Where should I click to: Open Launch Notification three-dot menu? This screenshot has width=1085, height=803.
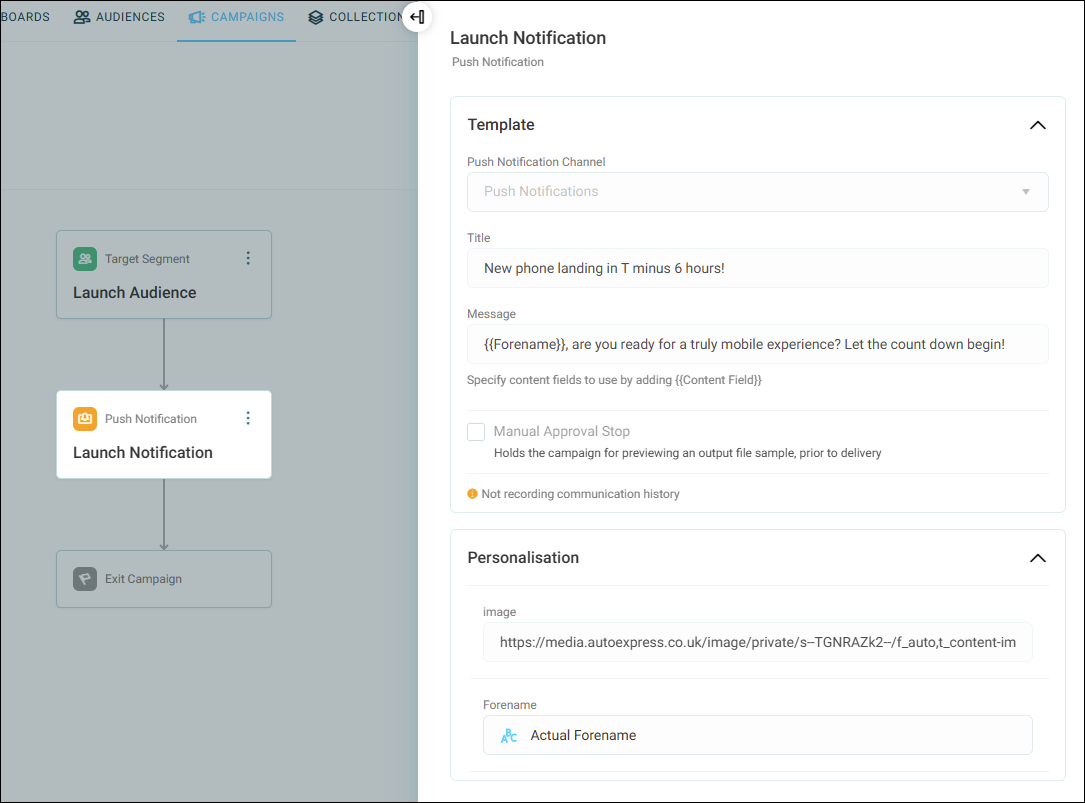coord(248,418)
